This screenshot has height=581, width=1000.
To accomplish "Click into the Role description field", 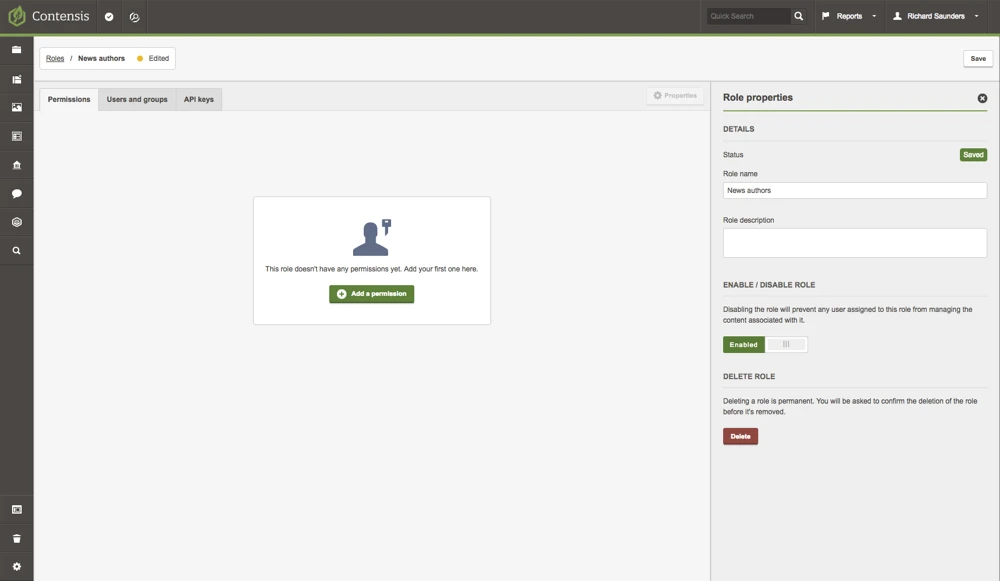I will click(x=854, y=243).
